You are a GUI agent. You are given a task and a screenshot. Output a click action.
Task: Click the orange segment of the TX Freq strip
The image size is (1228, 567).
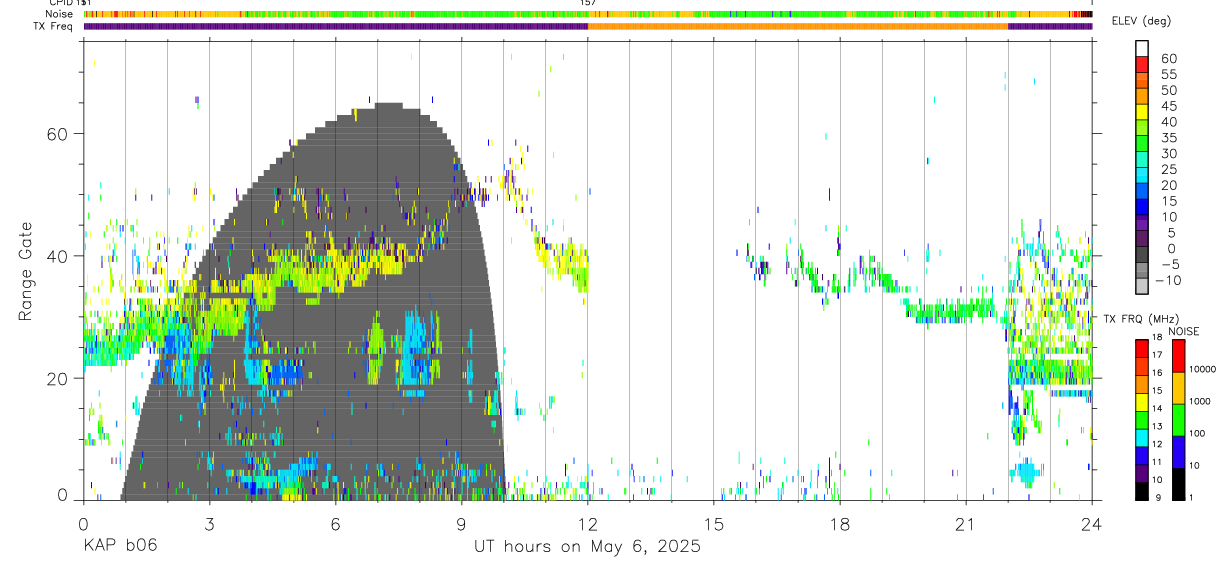(798, 26)
